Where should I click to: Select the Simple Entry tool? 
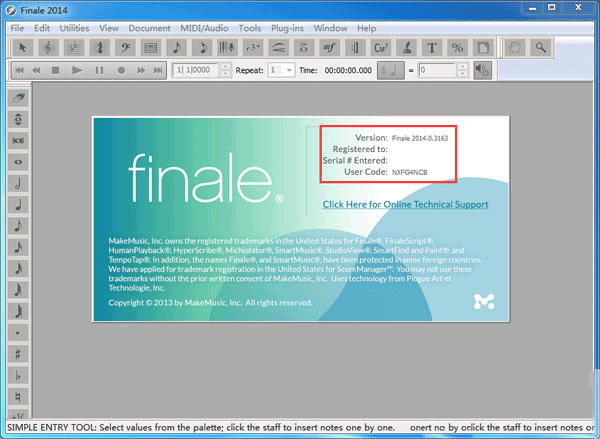click(x=176, y=48)
